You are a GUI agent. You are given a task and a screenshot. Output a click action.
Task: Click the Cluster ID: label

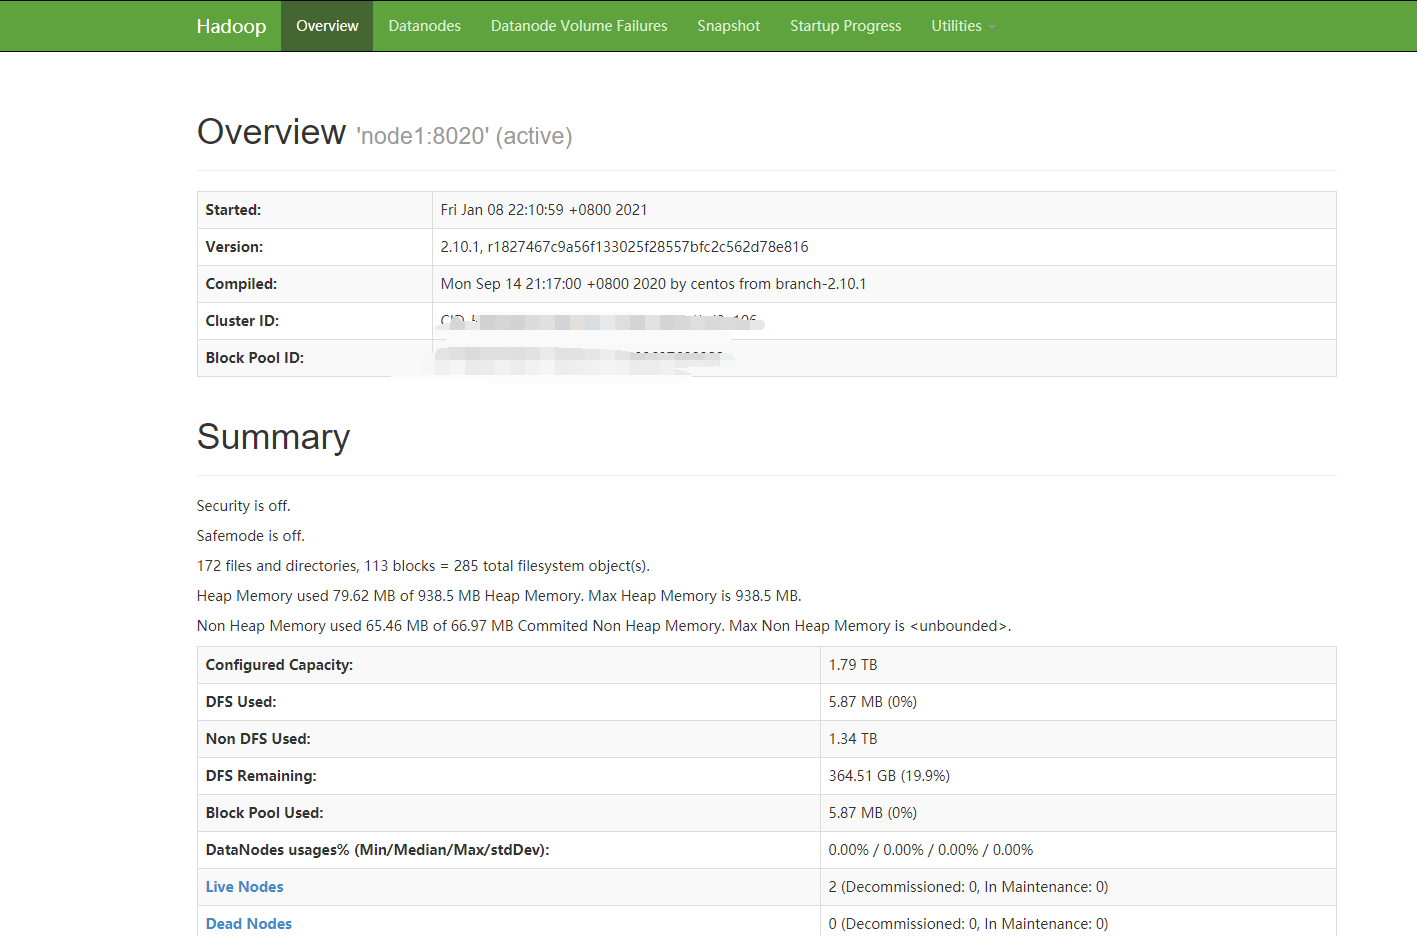pos(242,321)
